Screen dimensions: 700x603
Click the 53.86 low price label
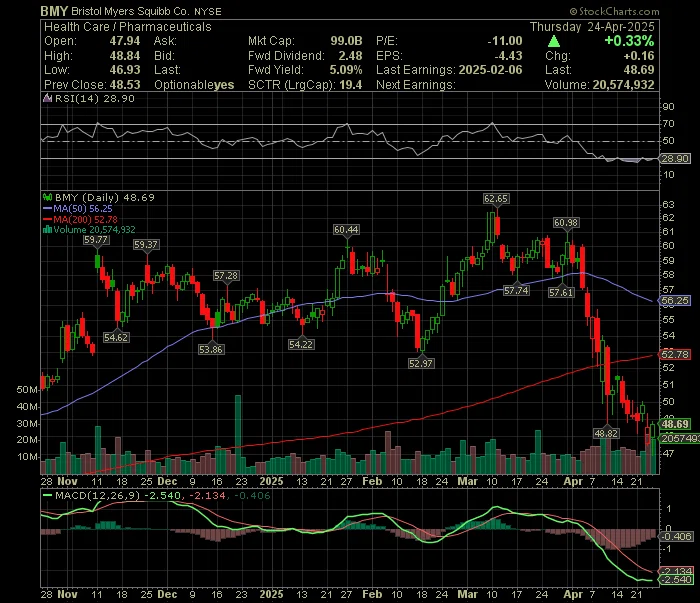click(211, 349)
